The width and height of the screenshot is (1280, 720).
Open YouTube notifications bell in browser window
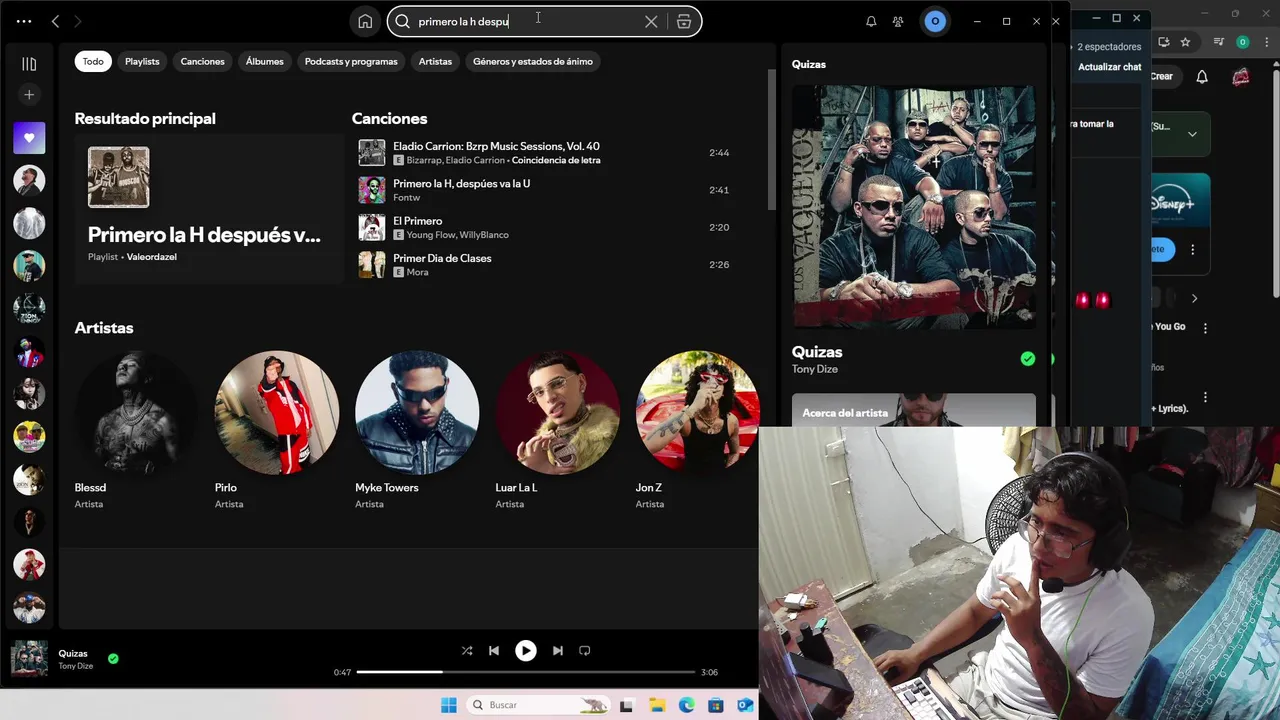point(1202,77)
